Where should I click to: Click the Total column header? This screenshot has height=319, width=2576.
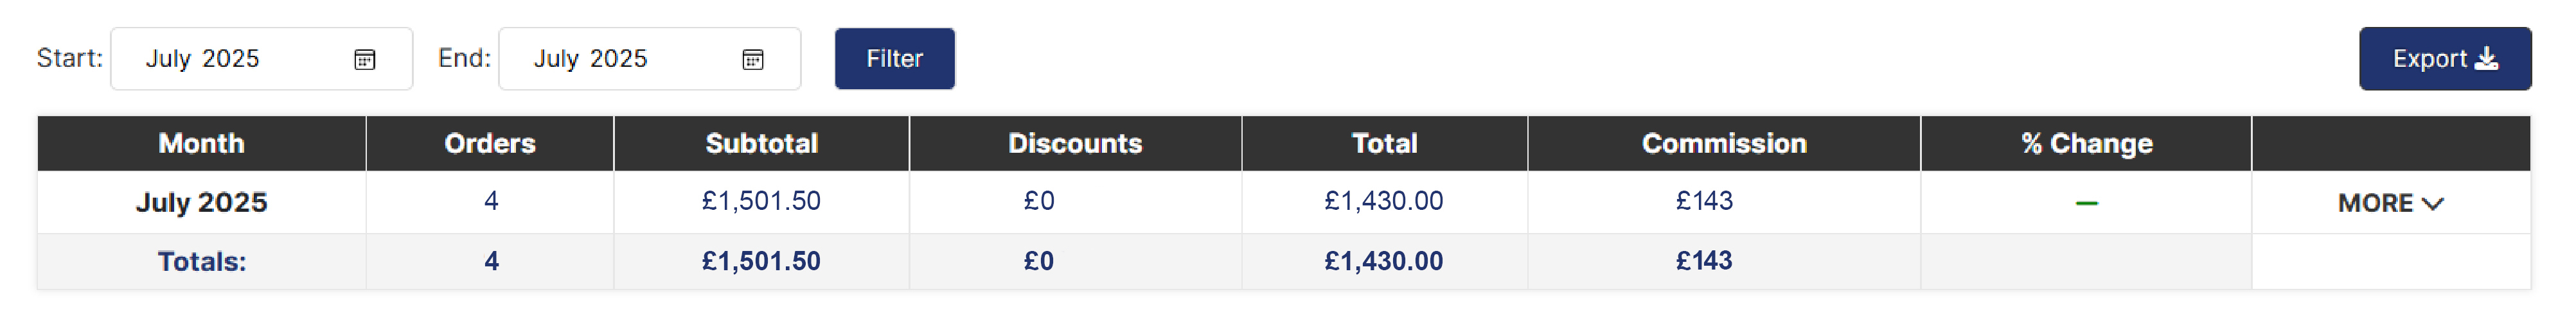(1384, 144)
